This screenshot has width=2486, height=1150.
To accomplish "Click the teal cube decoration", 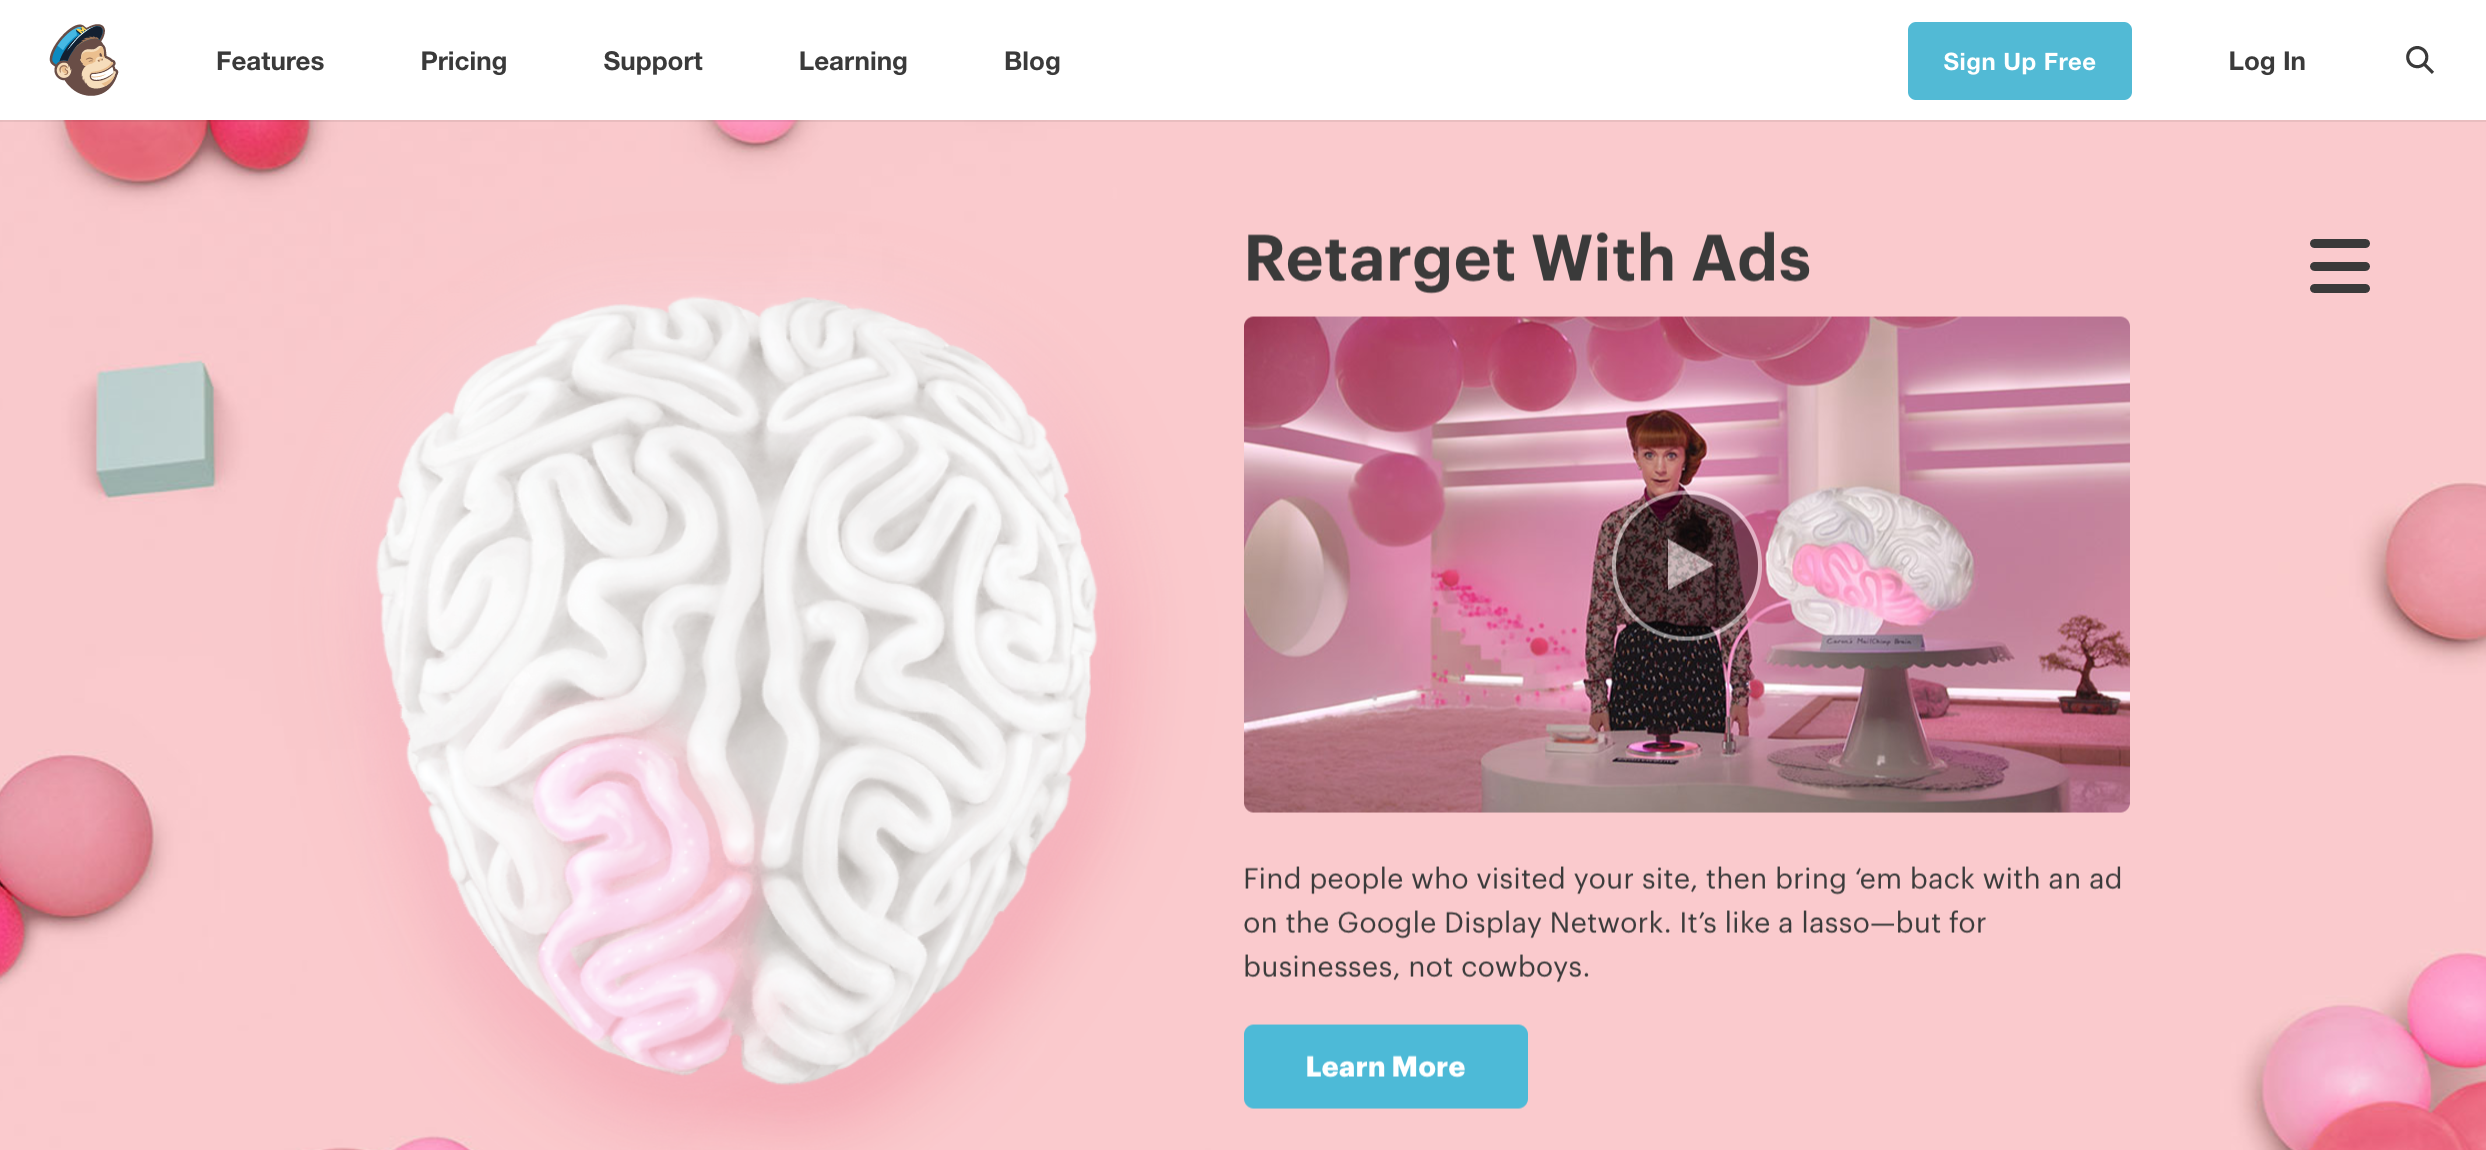I will coord(155,428).
